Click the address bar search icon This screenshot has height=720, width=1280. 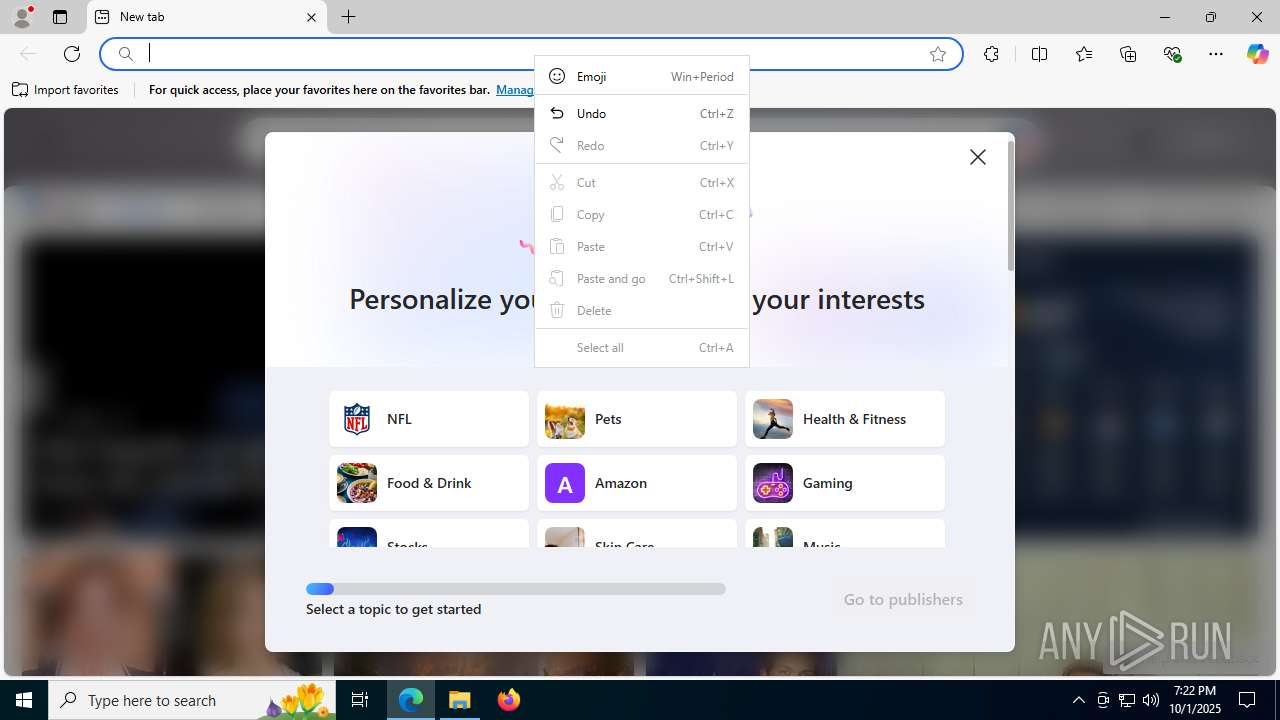coord(126,54)
